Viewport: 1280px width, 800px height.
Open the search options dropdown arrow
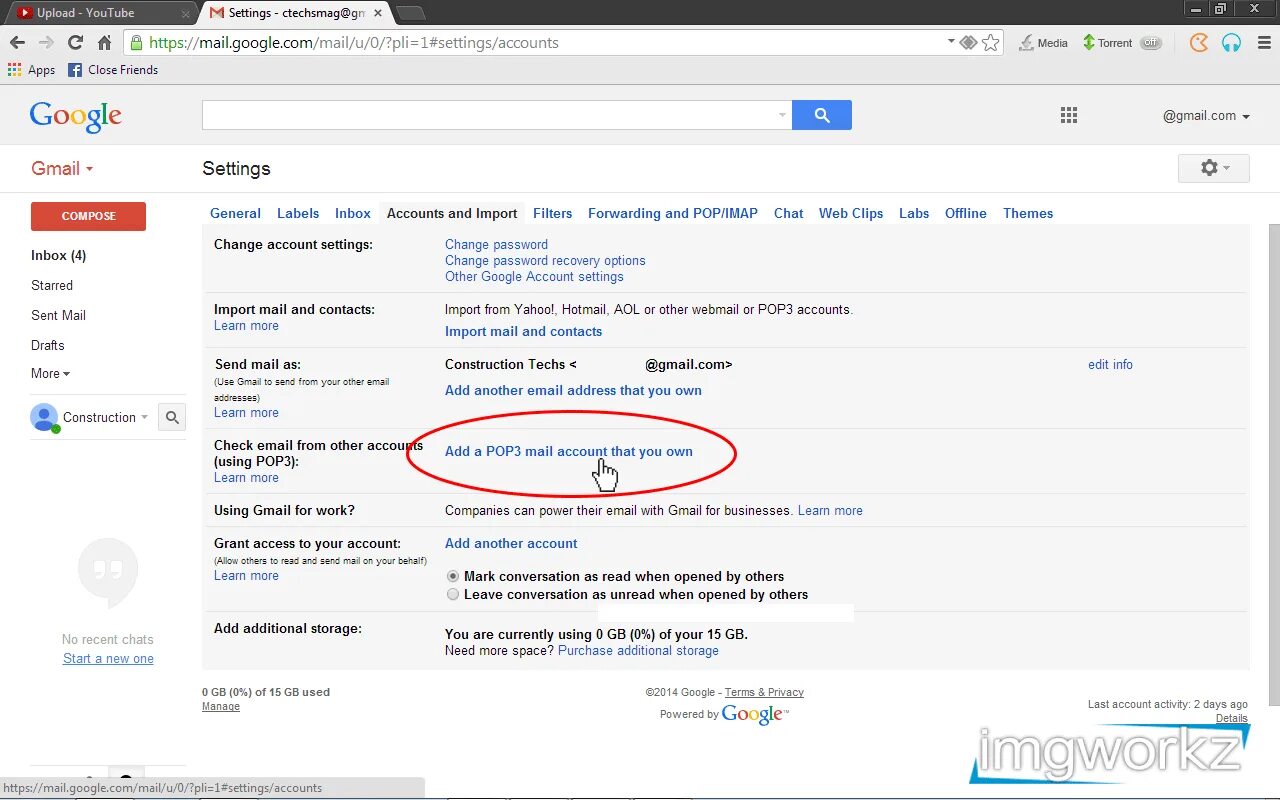click(x=782, y=115)
